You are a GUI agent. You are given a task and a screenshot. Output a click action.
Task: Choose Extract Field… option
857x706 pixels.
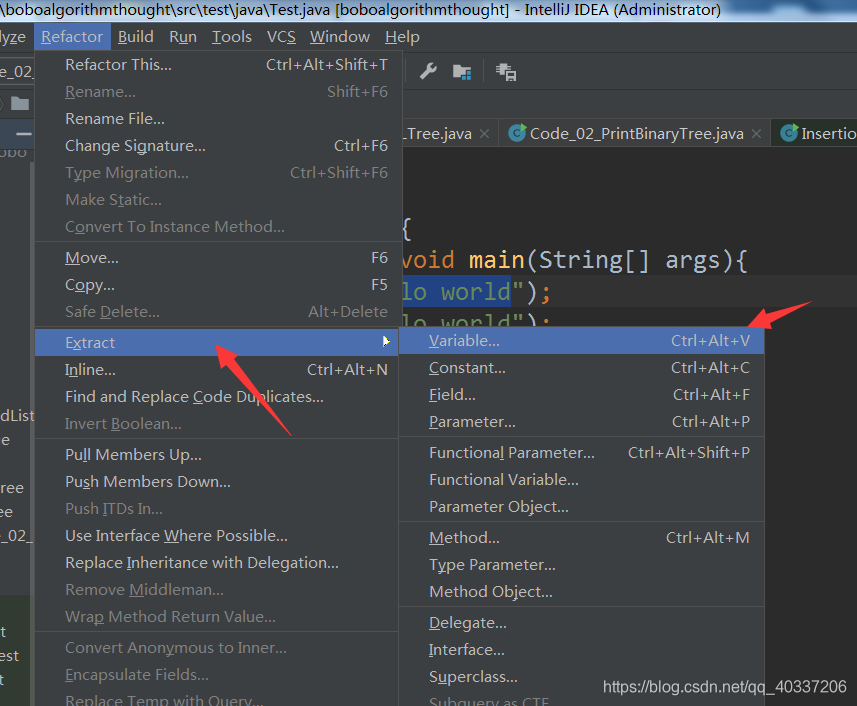(582, 395)
